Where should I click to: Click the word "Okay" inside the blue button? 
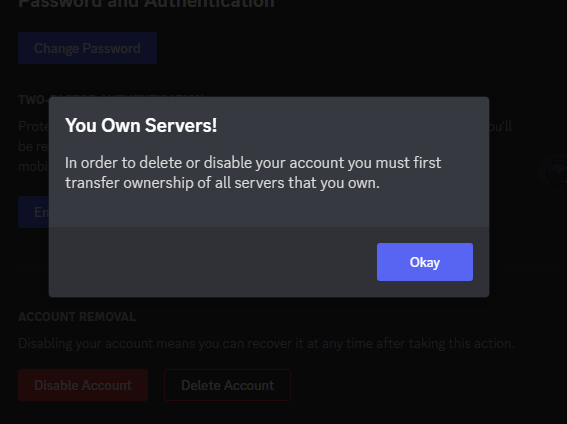[425, 262]
